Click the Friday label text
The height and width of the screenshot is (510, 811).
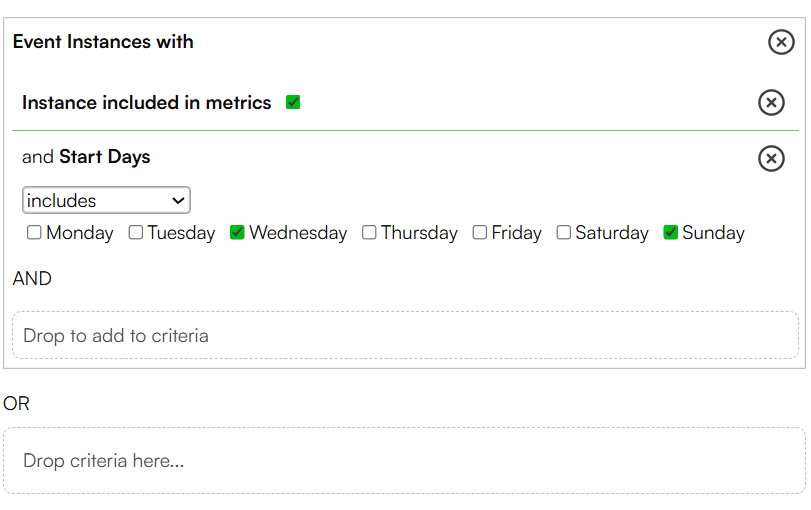(516, 233)
